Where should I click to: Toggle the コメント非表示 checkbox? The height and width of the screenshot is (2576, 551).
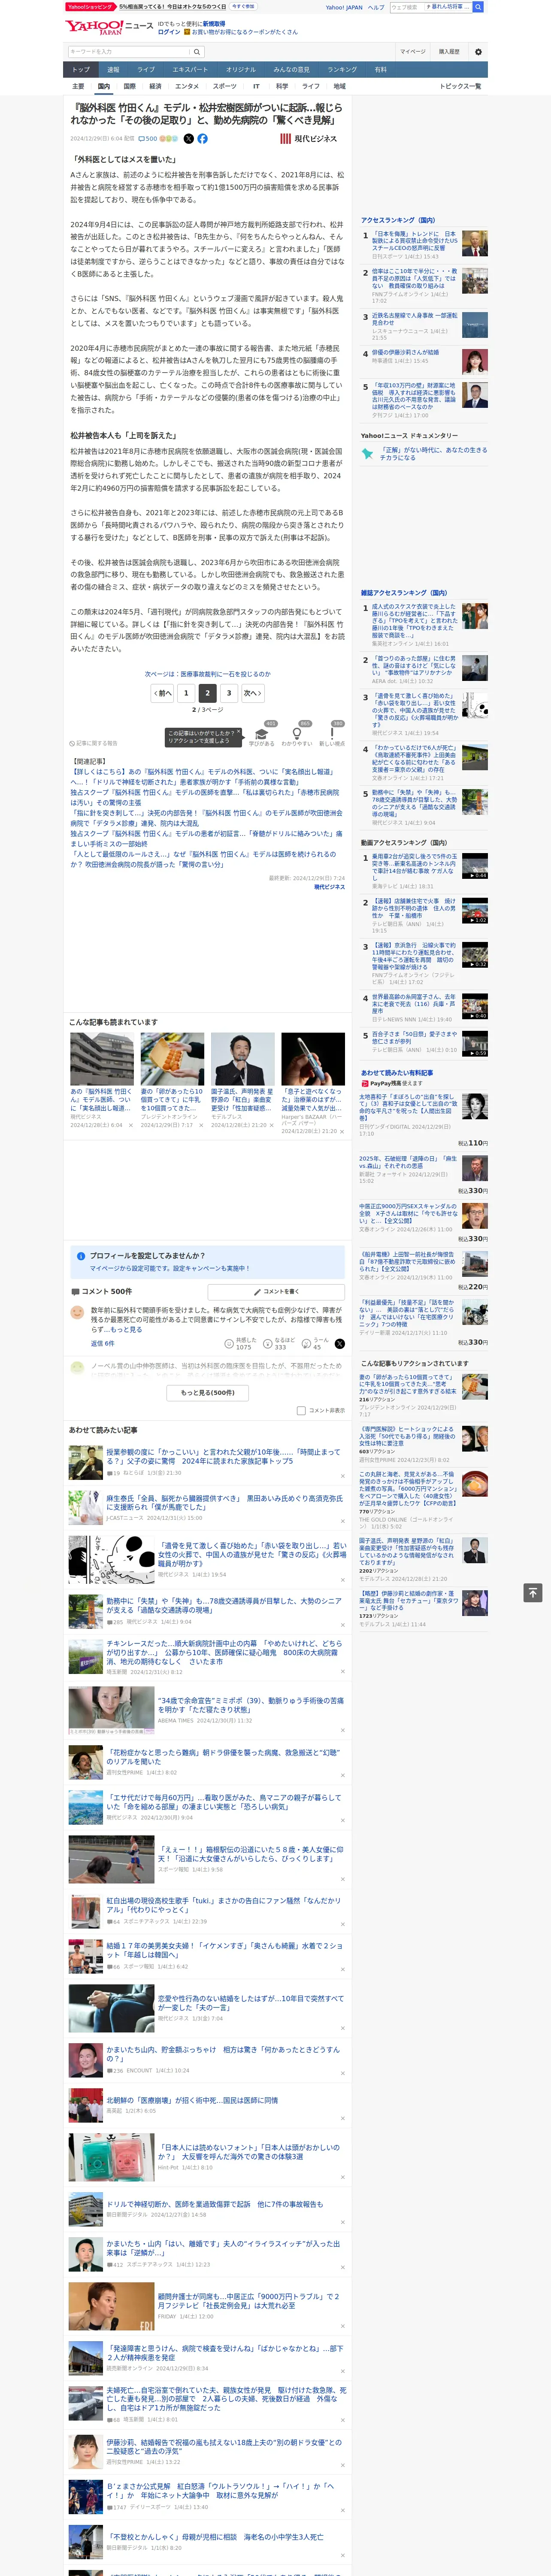coord(301,1411)
